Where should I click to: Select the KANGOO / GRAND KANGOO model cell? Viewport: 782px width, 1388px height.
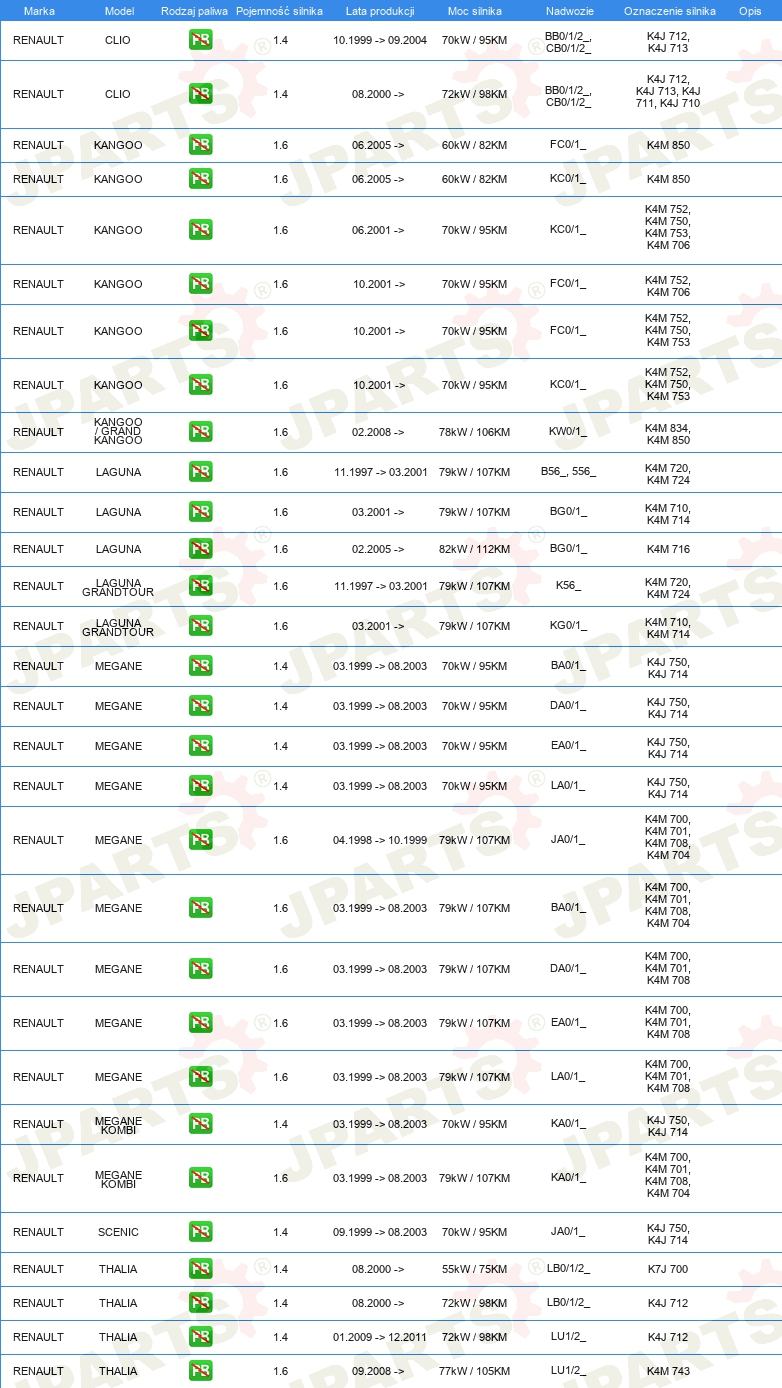point(118,432)
